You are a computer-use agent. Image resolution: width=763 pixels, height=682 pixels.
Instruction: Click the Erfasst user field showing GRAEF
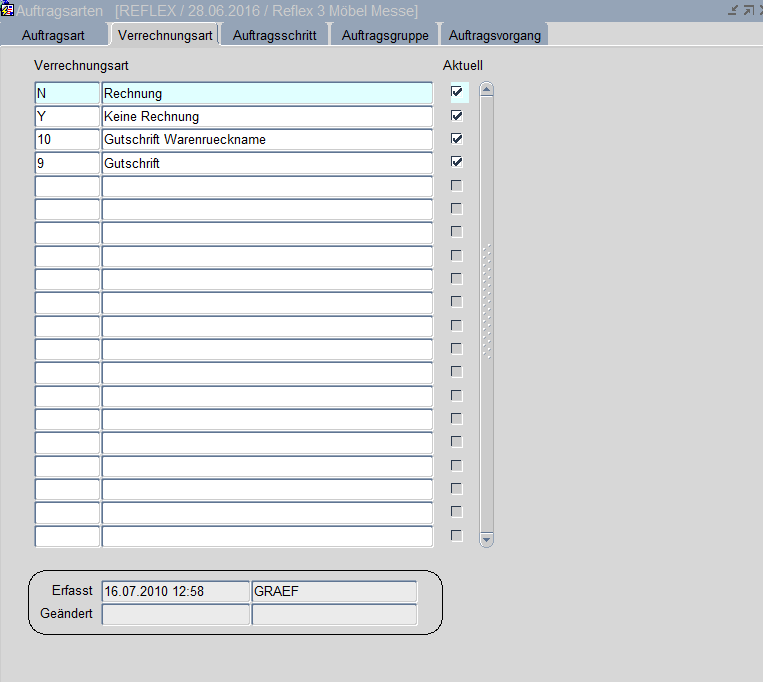point(334,591)
